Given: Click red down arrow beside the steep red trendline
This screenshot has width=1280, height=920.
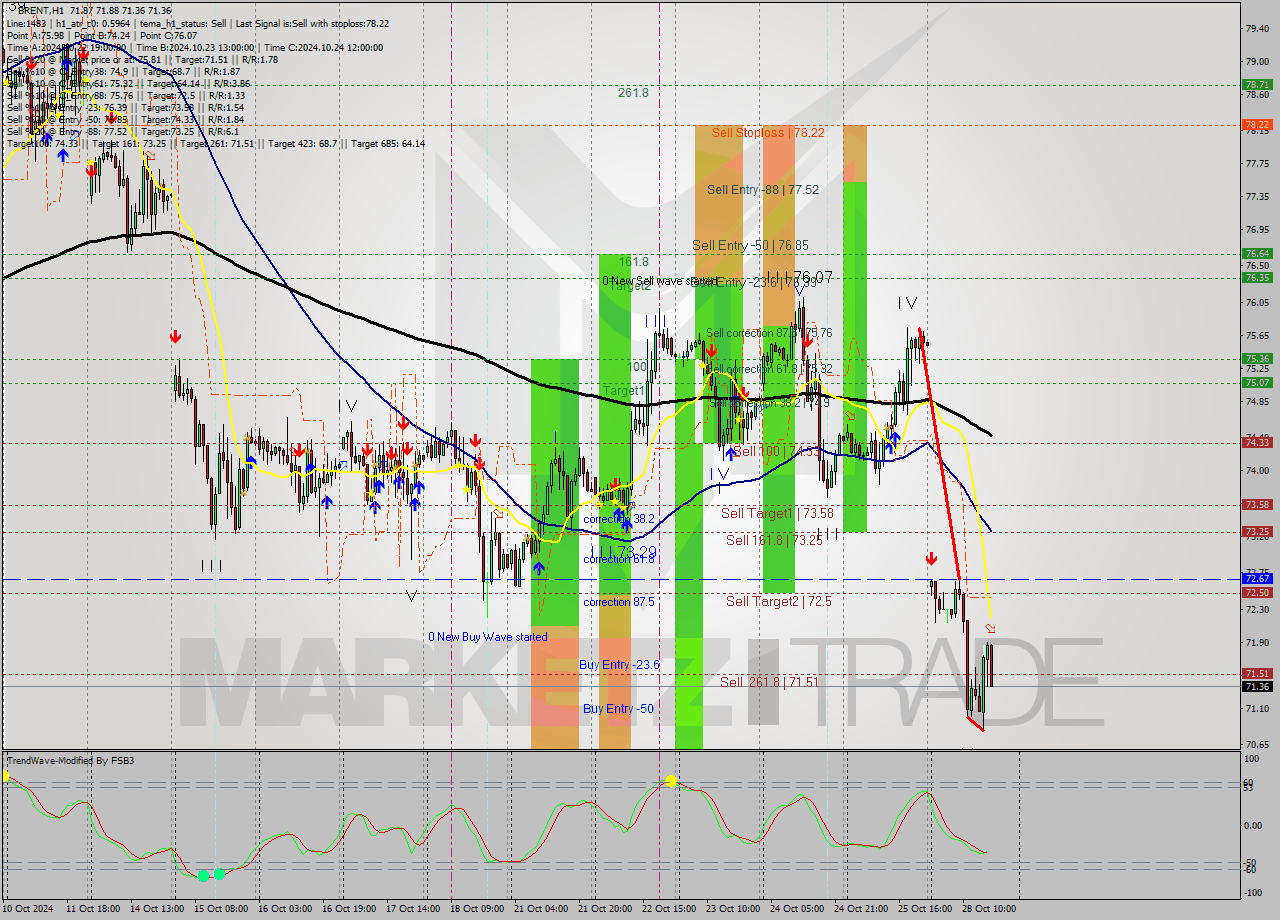Looking at the screenshot, I should [931, 558].
